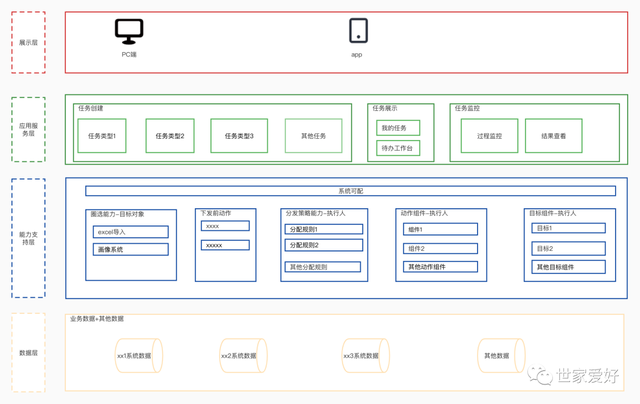Click the 应用服务层 dashed label box
The height and width of the screenshot is (404, 640).
(x=28, y=129)
